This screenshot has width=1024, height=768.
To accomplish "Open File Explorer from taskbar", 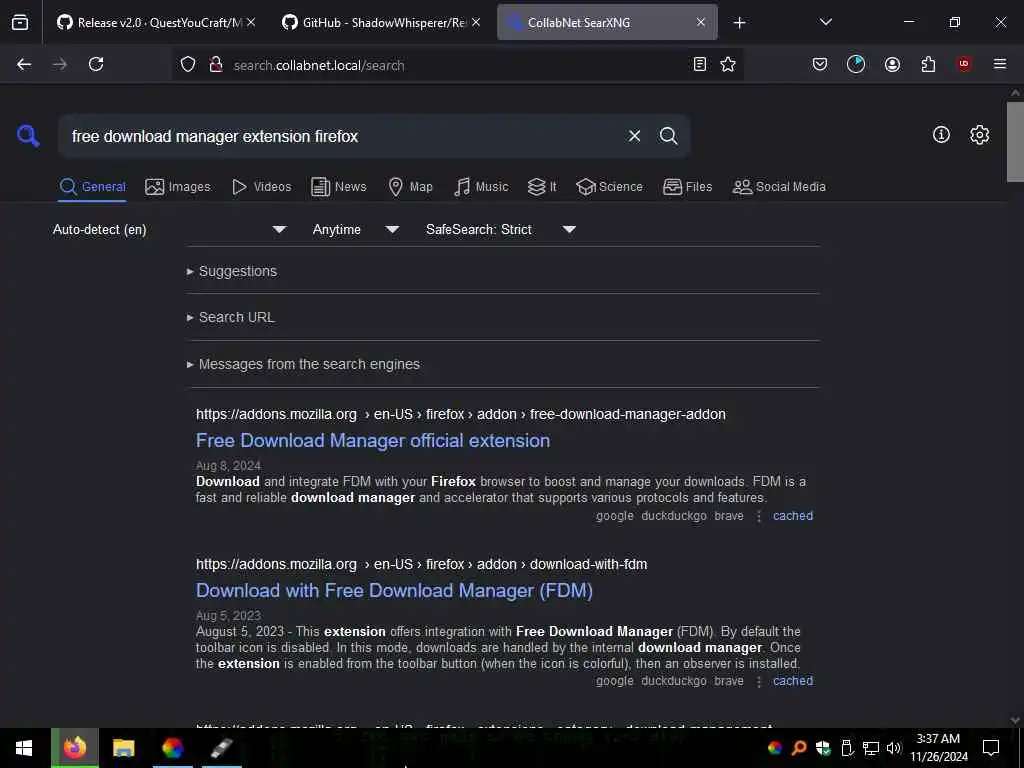I will [x=123, y=748].
